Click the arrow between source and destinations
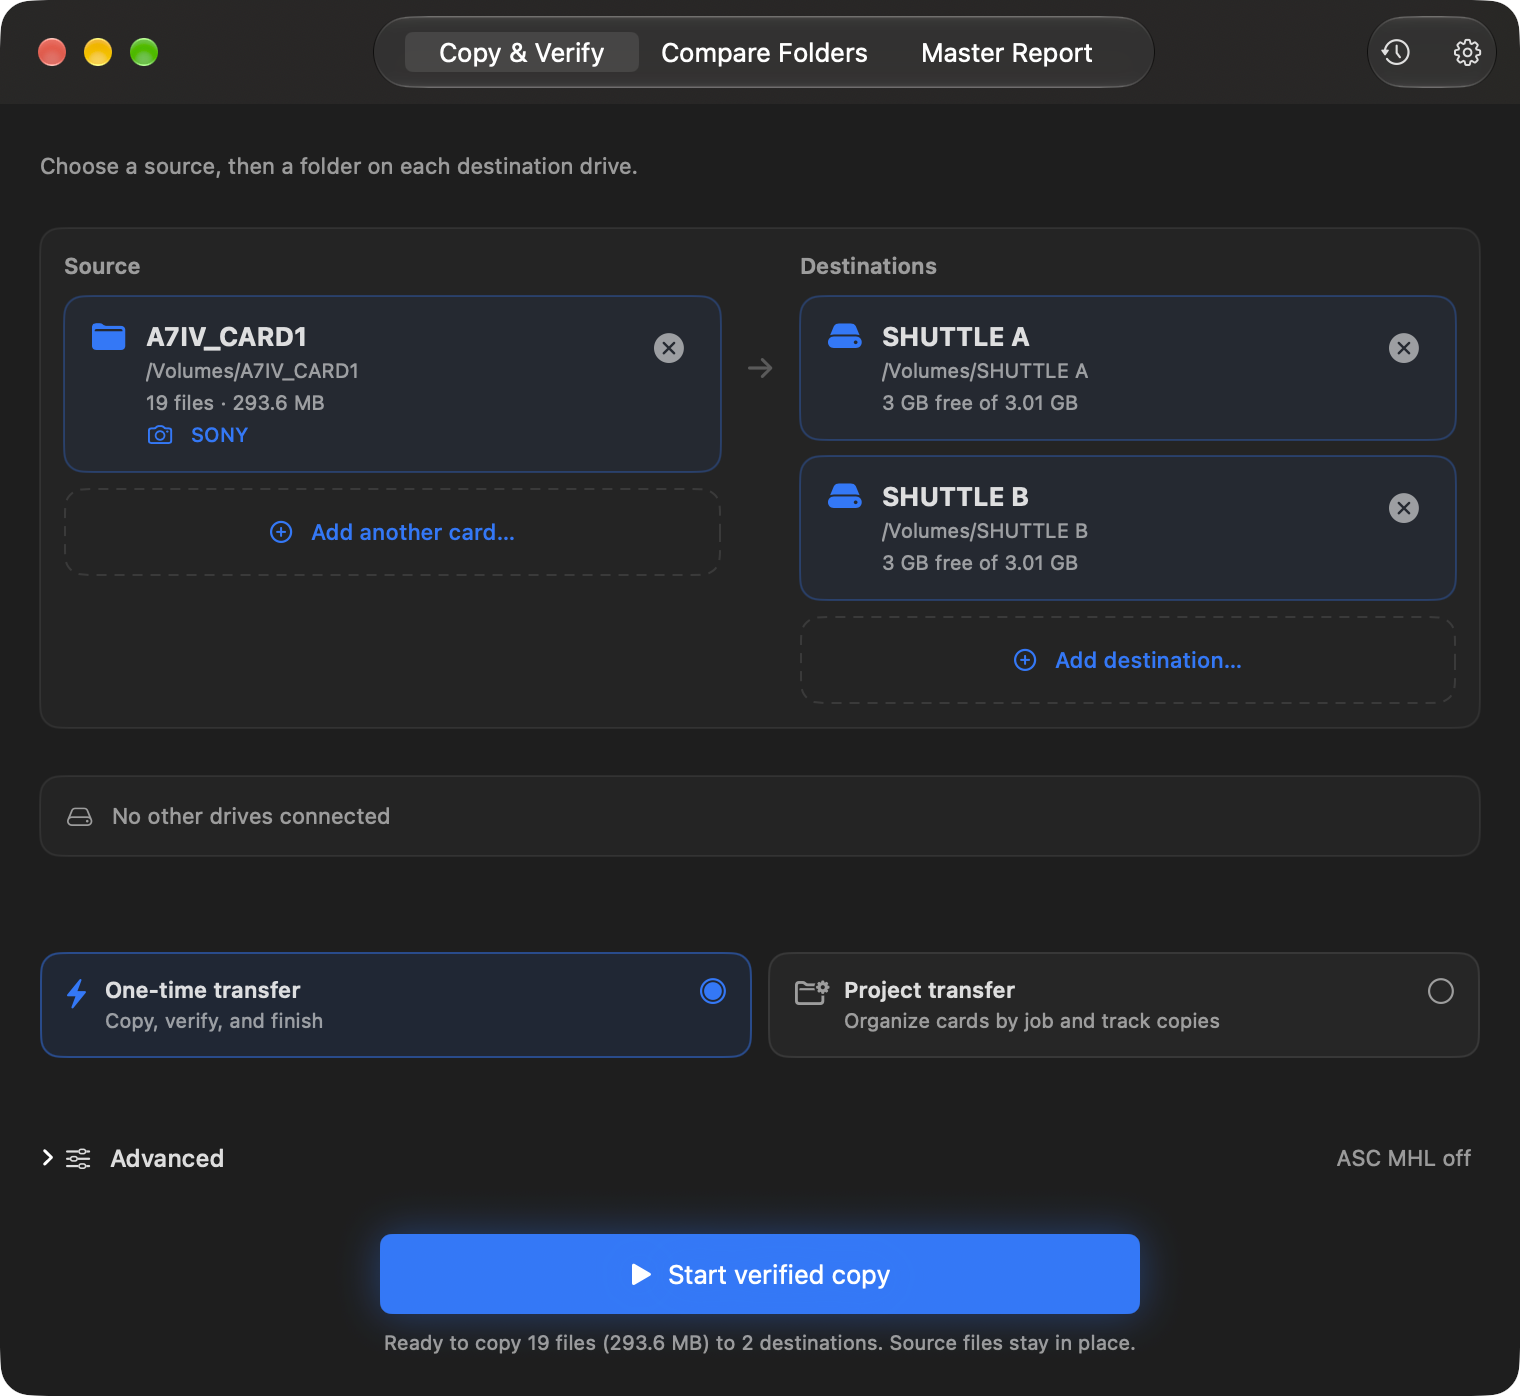The width and height of the screenshot is (1520, 1396). (760, 368)
